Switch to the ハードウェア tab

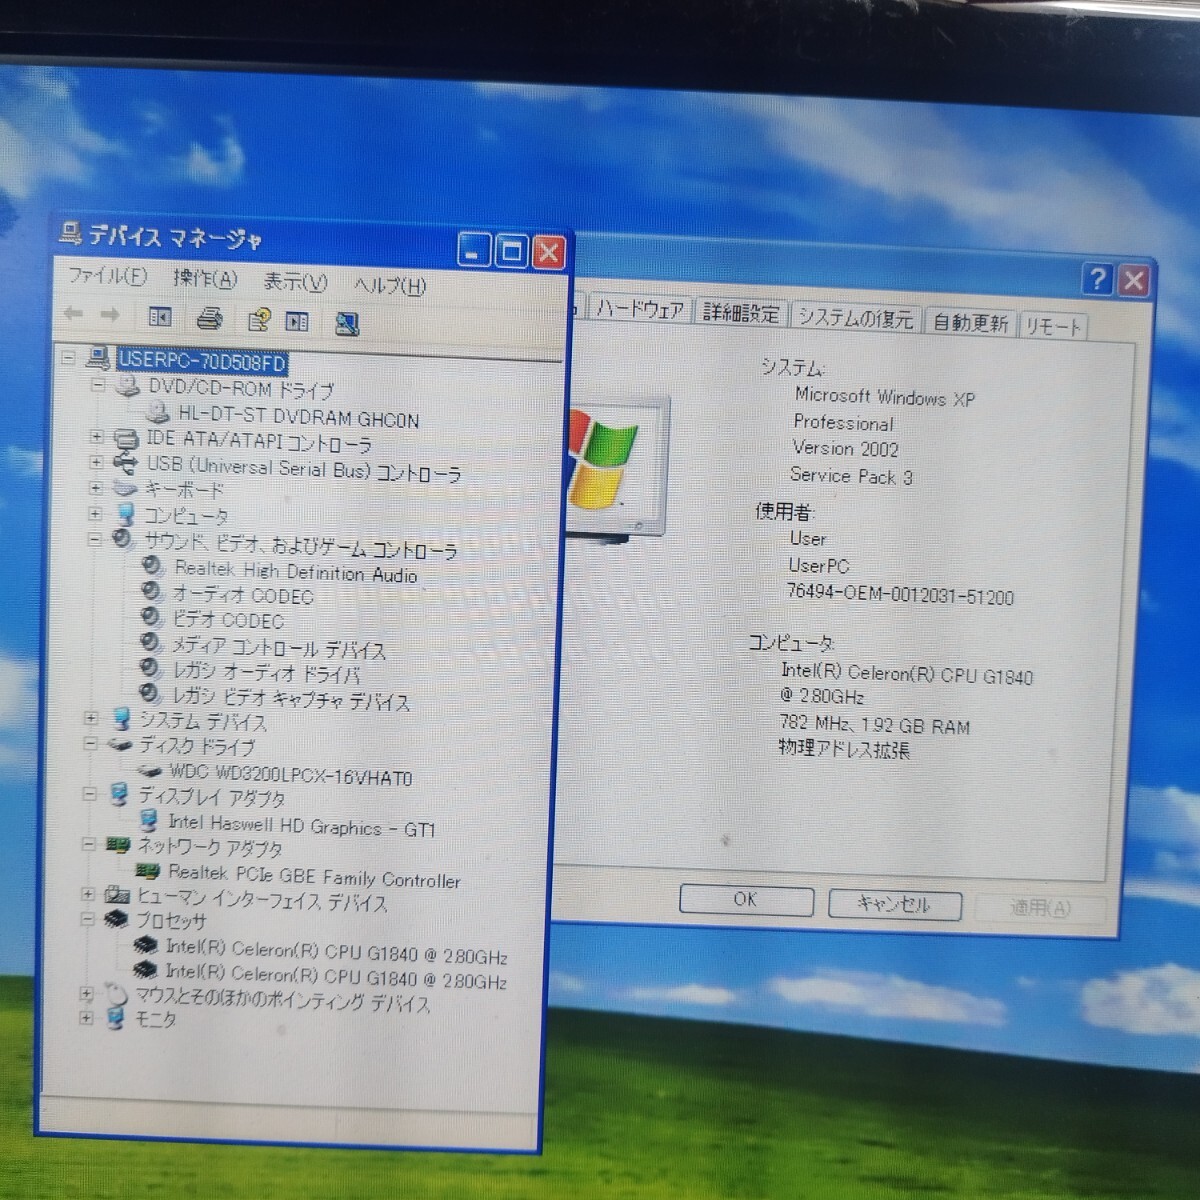click(x=640, y=309)
